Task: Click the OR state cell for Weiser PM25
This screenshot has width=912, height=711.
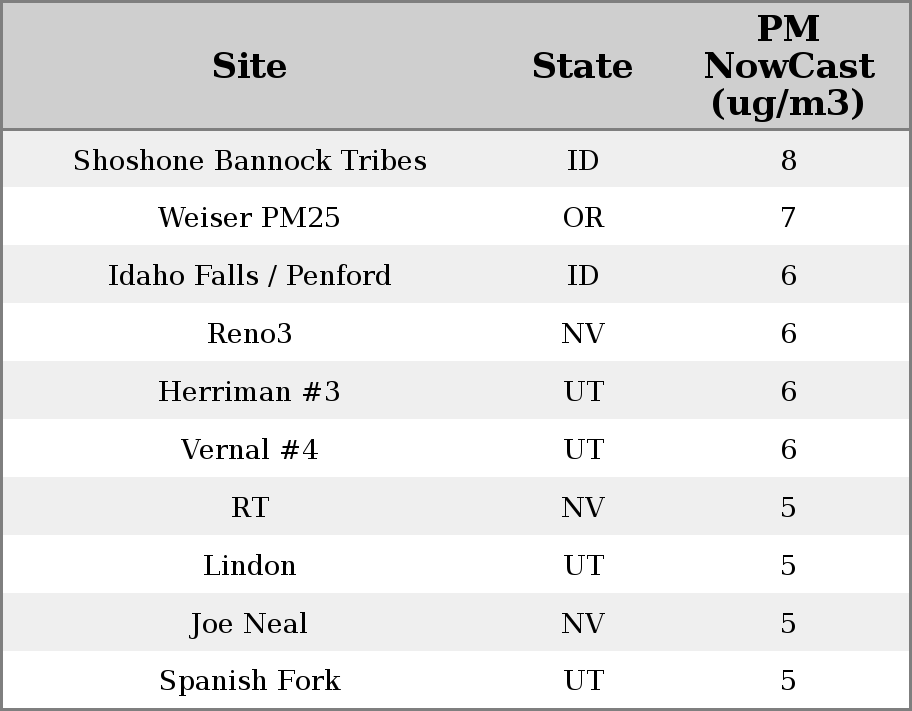Action: click(x=583, y=218)
